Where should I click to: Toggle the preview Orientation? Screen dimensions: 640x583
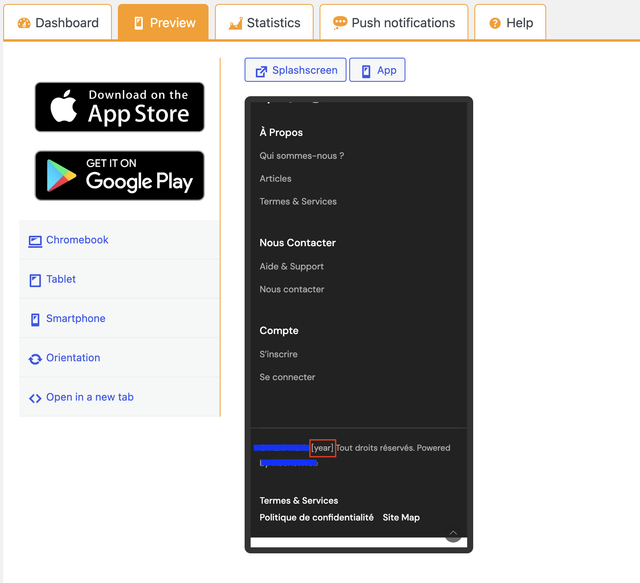tap(119, 358)
